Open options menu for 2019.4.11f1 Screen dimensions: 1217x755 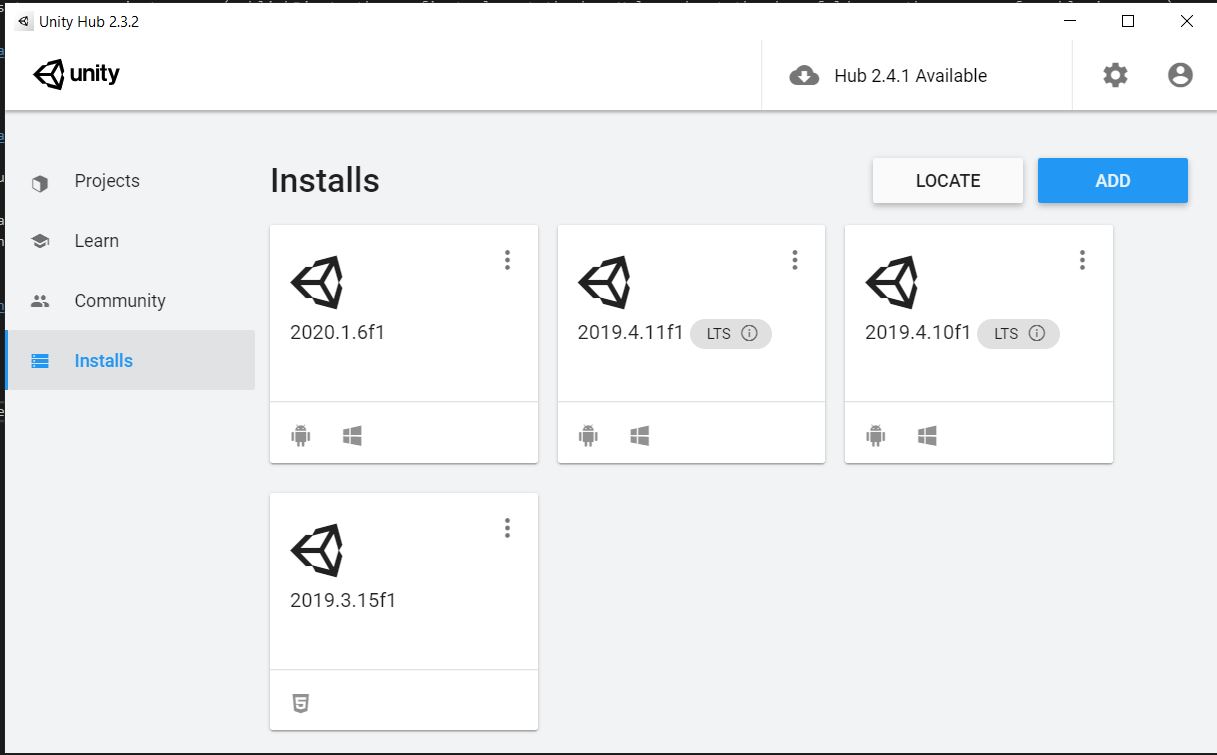point(795,260)
